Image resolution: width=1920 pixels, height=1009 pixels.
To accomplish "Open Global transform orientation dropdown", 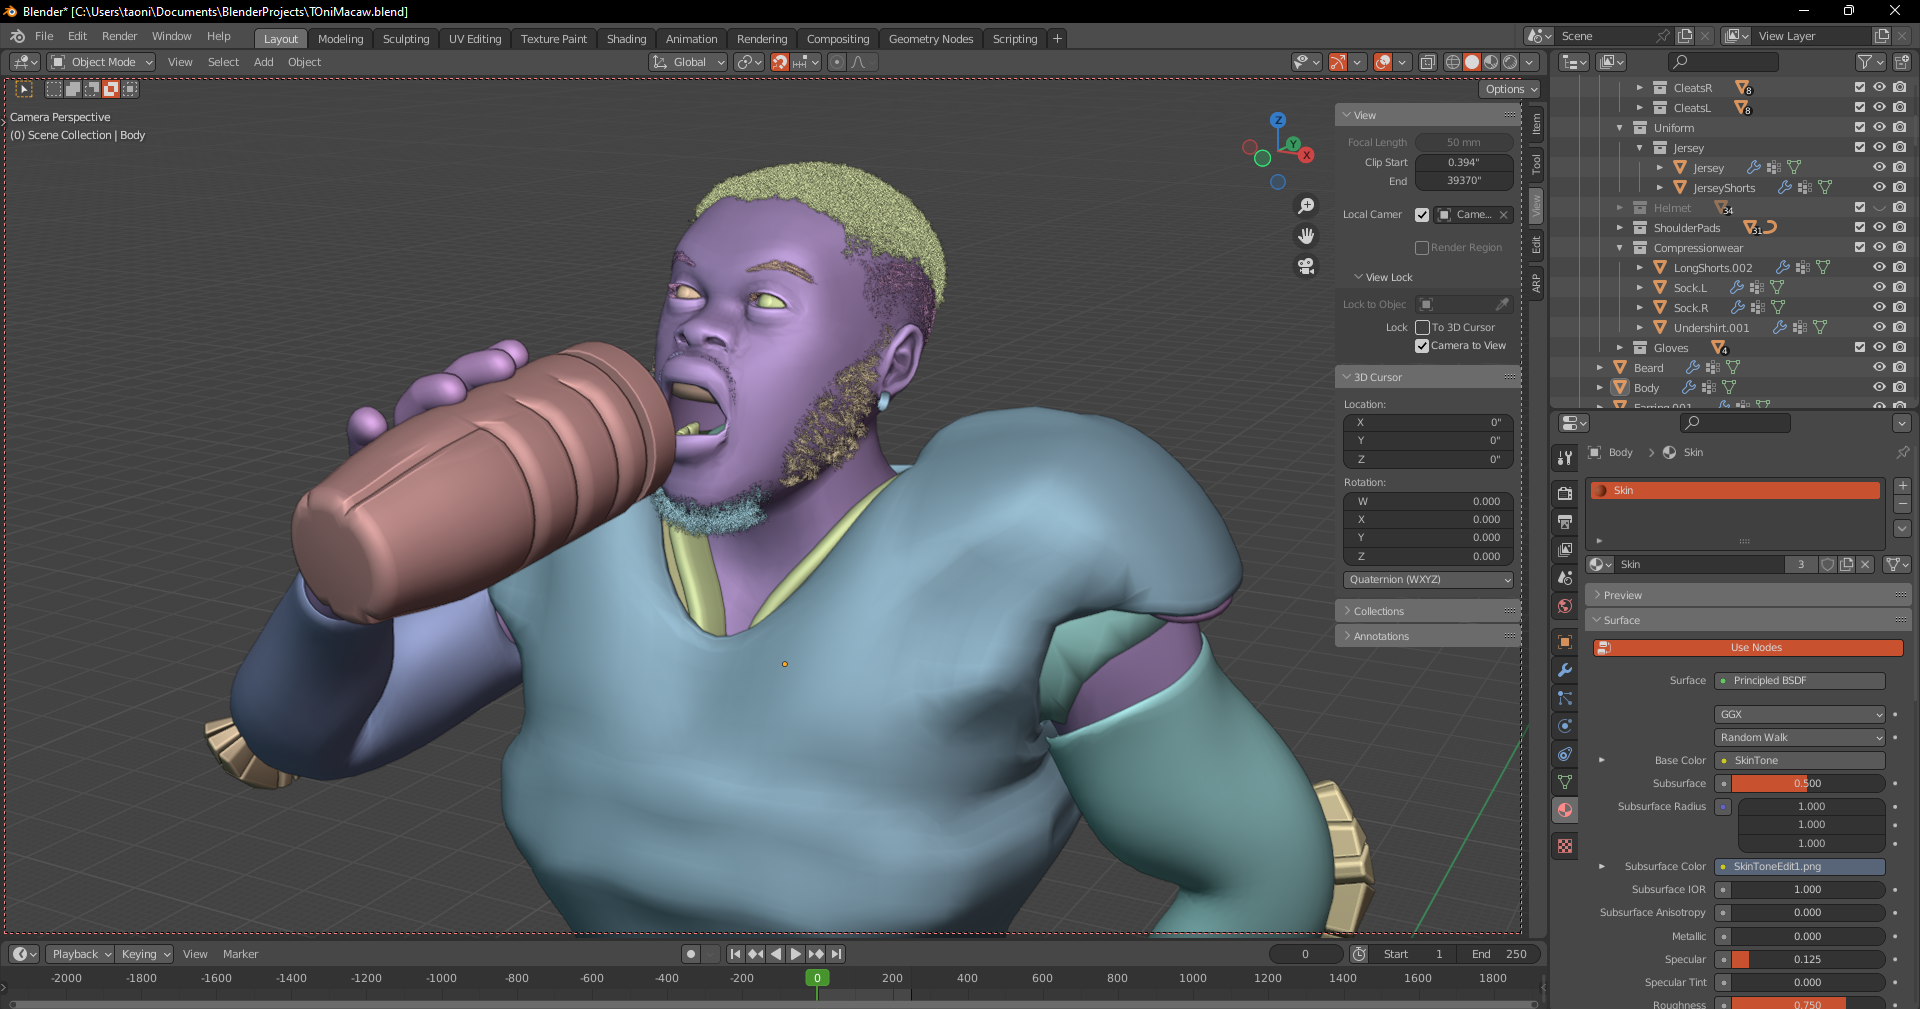I will (688, 62).
